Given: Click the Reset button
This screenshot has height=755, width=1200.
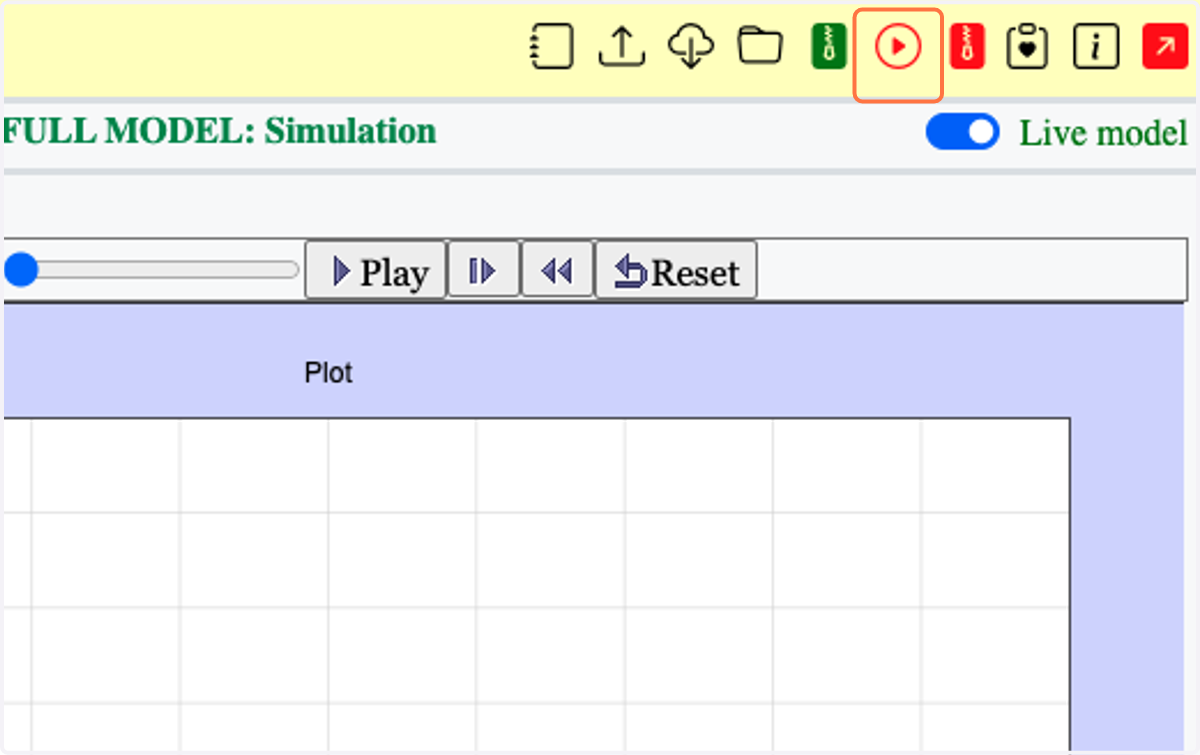Looking at the screenshot, I should pos(676,270).
